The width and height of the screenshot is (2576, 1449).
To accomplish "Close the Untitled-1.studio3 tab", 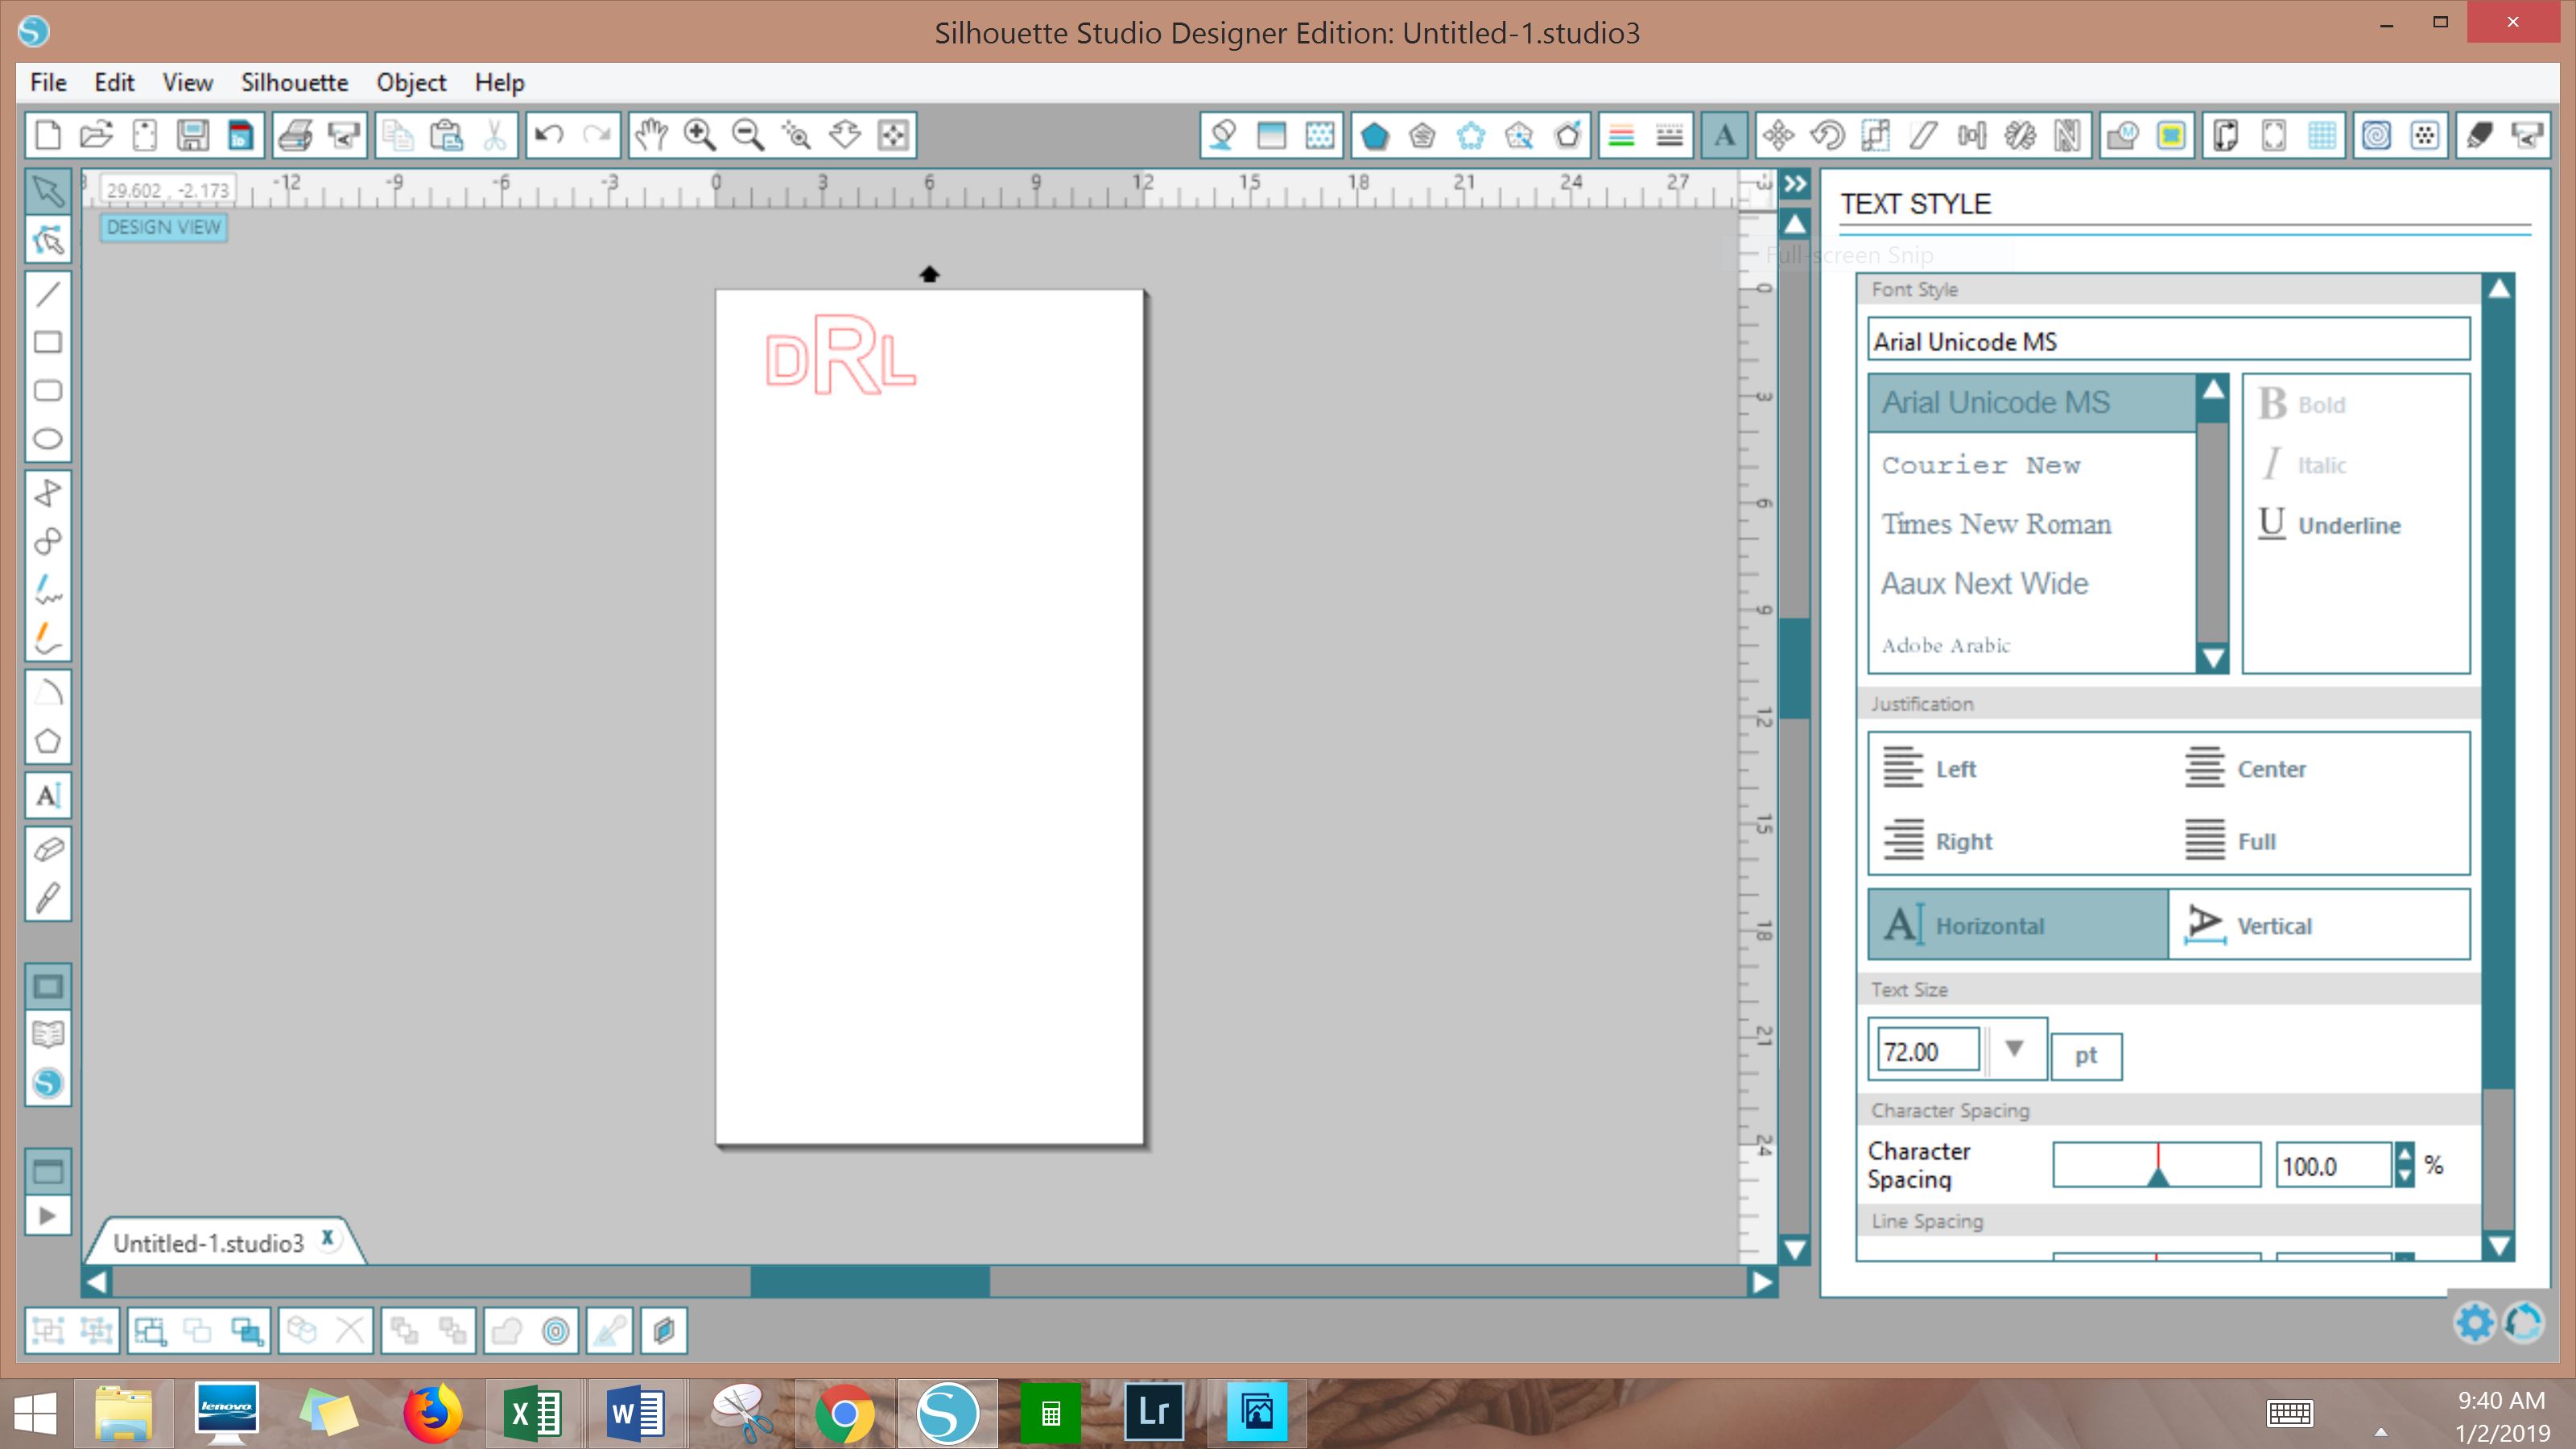I will click(327, 1237).
